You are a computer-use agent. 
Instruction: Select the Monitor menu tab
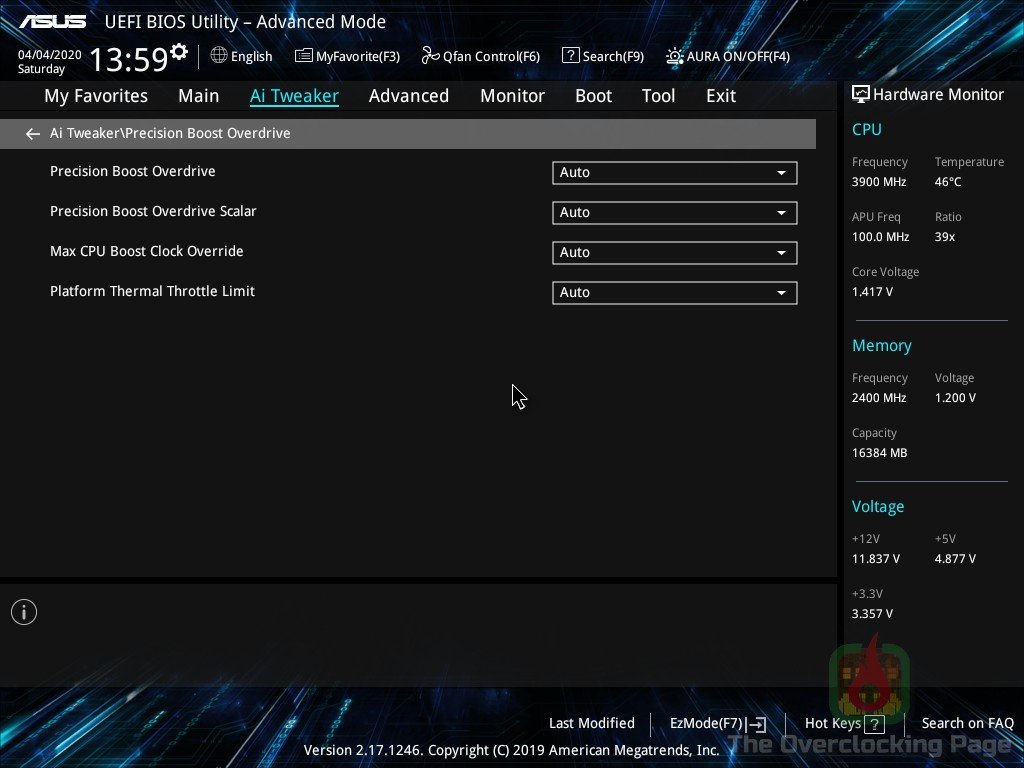pos(512,95)
